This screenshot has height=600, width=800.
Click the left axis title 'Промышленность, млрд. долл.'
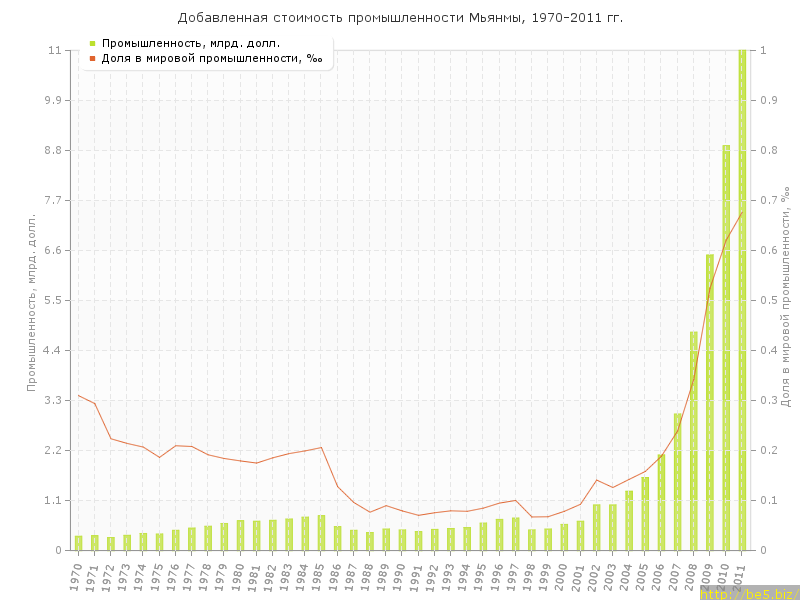click(x=32, y=300)
